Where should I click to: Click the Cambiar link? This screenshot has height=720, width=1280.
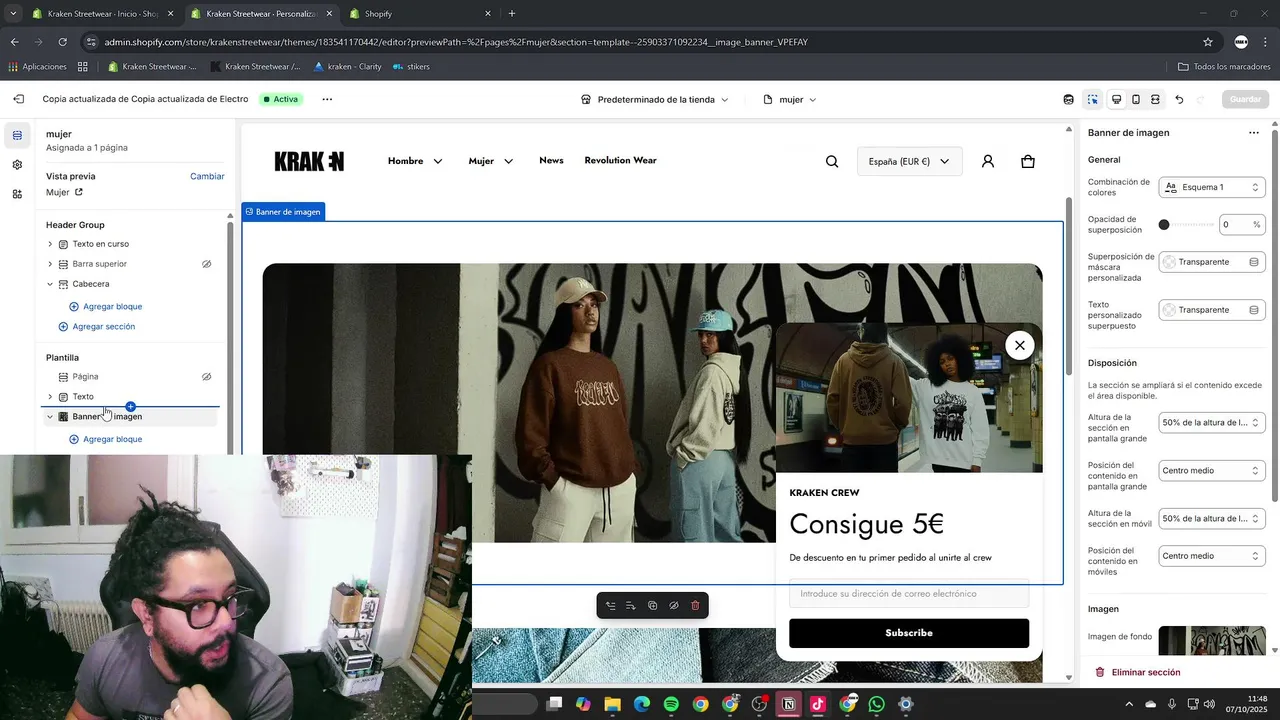click(x=207, y=176)
